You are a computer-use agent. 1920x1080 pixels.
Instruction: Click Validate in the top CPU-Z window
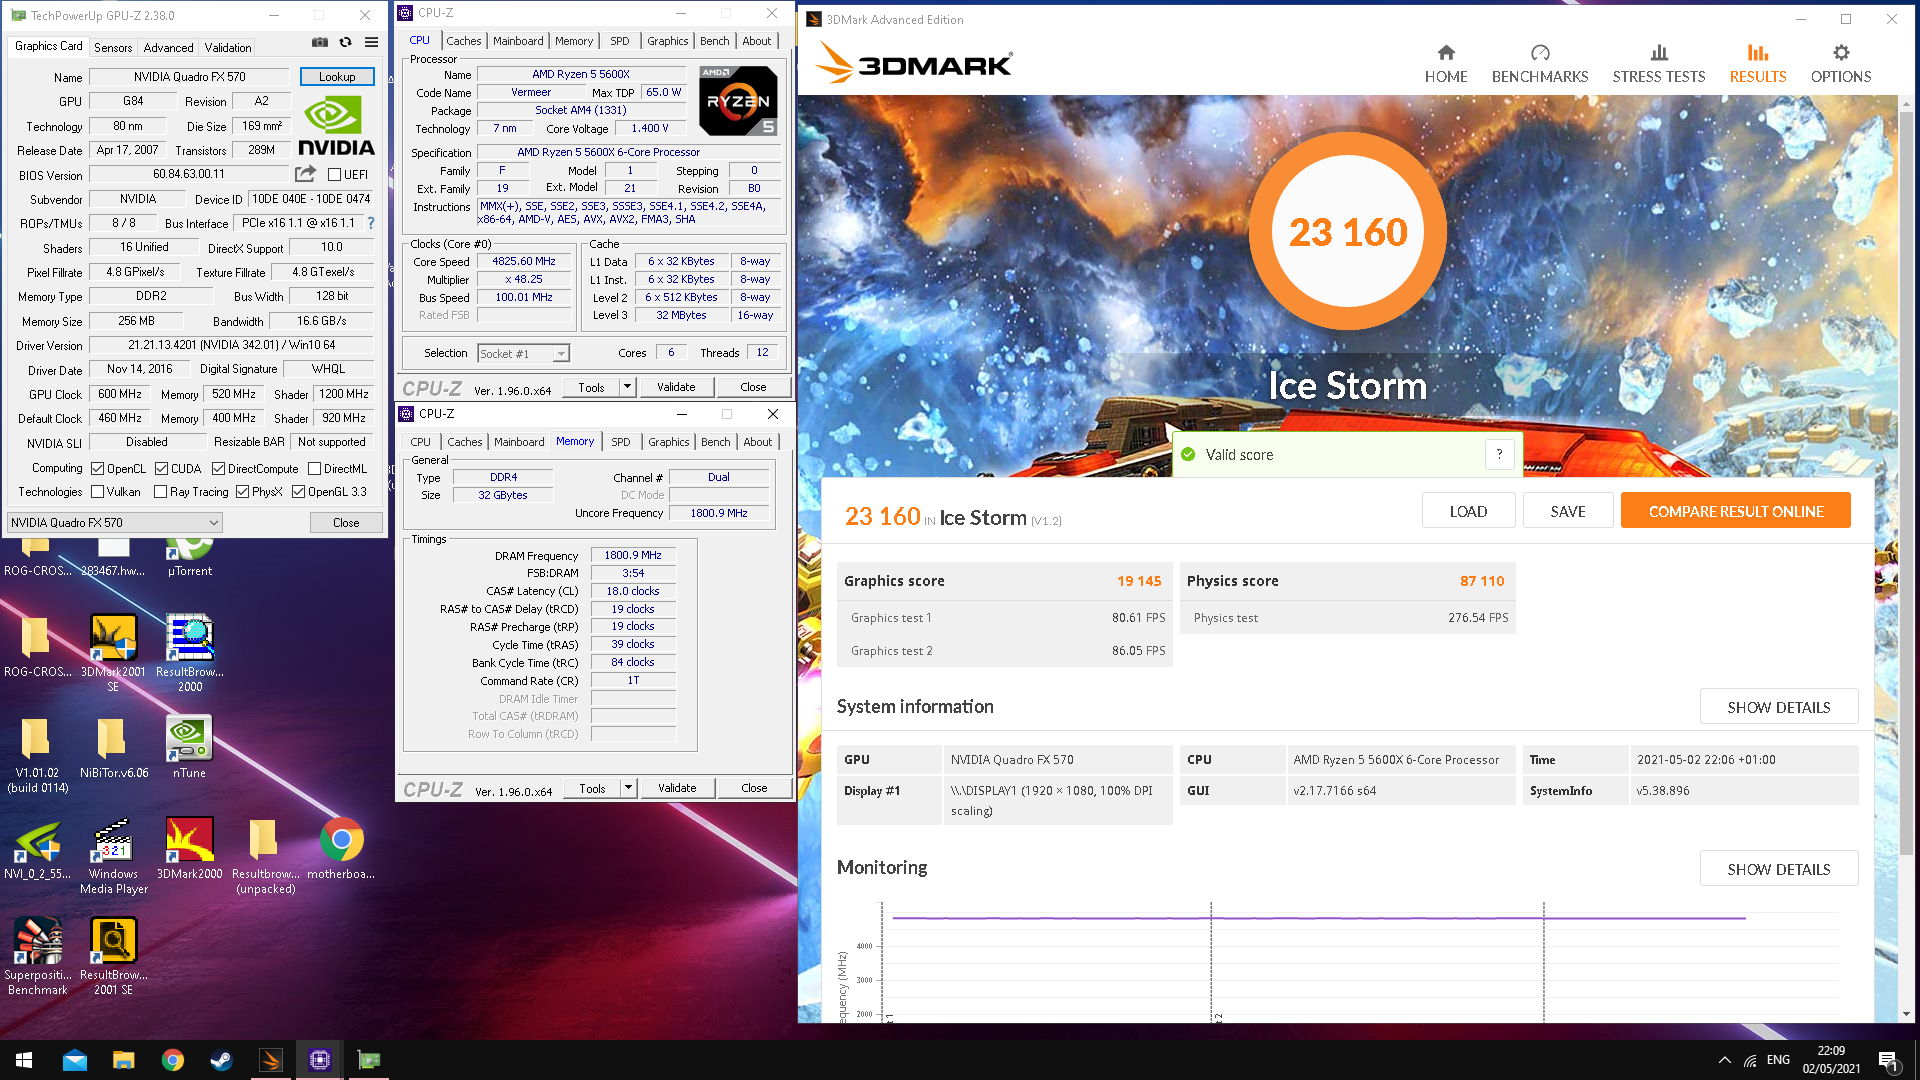coord(676,387)
